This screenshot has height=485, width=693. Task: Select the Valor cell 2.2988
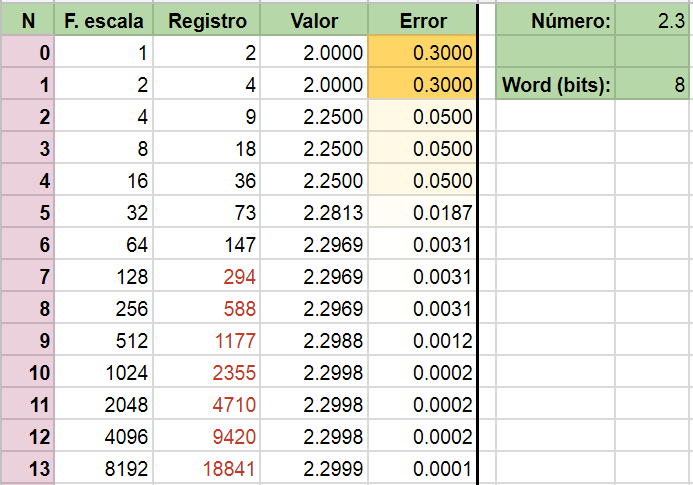click(x=314, y=340)
